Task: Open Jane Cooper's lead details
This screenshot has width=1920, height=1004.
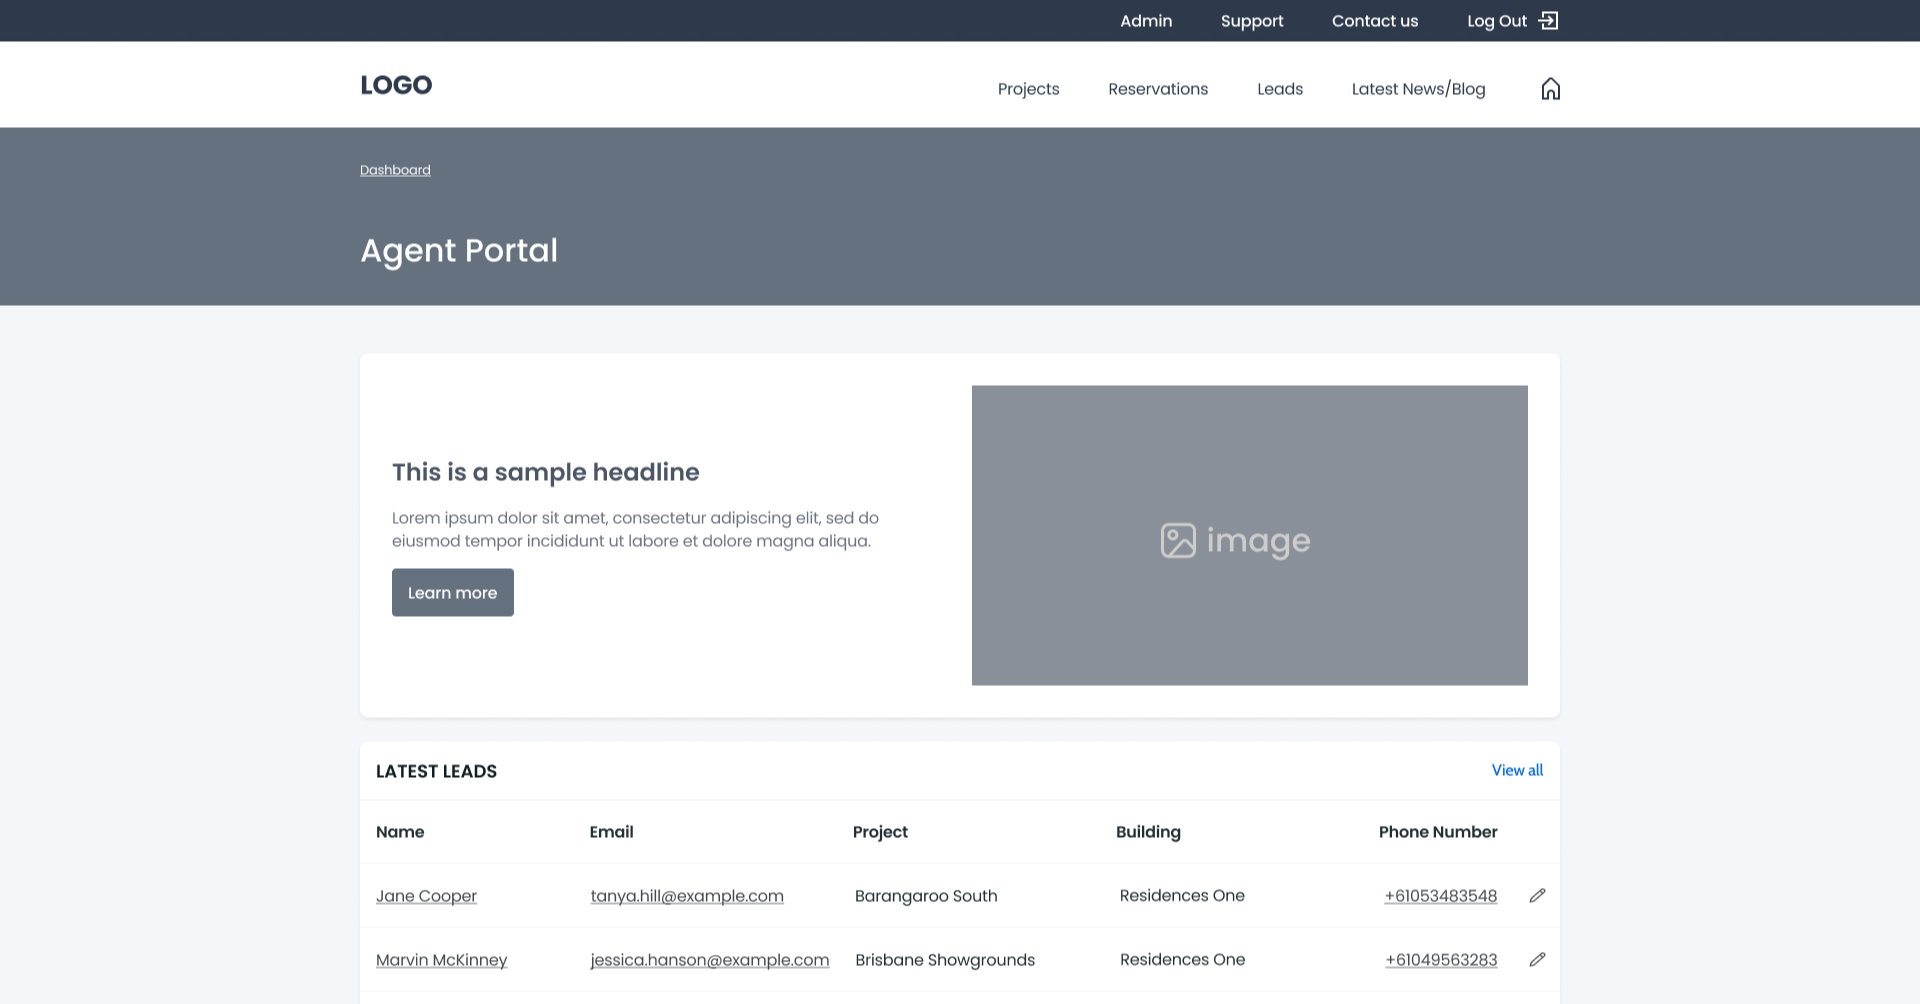Action: [x=426, y=895]
